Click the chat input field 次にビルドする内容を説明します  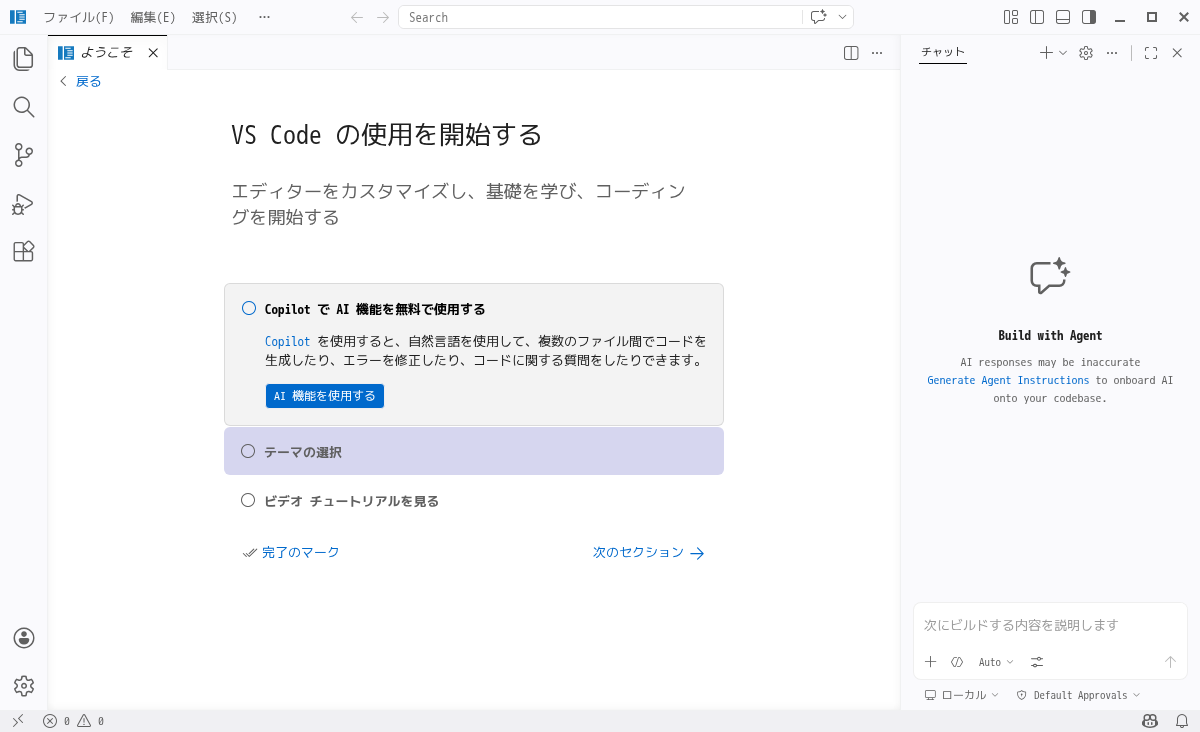[1050, 625]
